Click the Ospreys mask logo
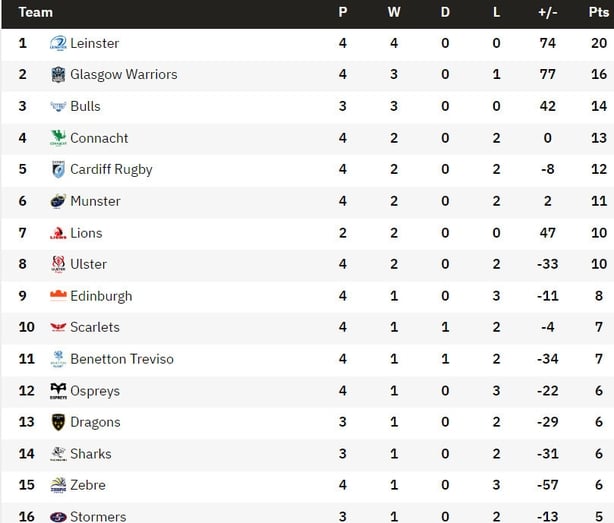Viewport: 614px width, 523px height. 58,391
